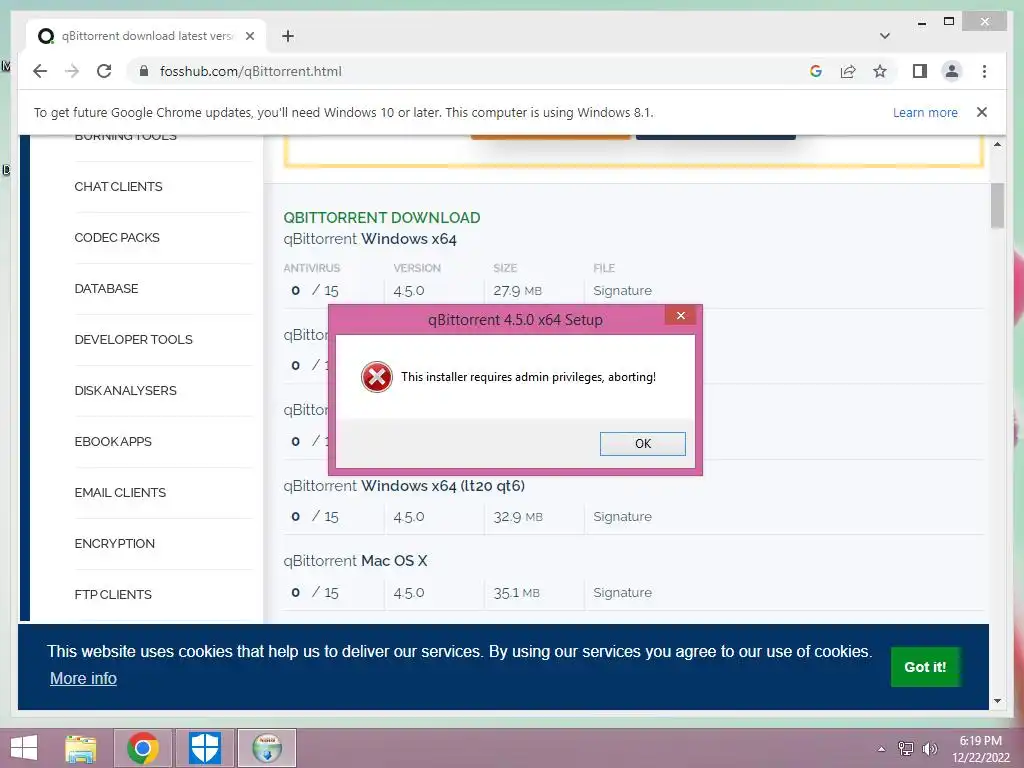
Task: Show hidden tray icons arrow
Action: (882, 749)
